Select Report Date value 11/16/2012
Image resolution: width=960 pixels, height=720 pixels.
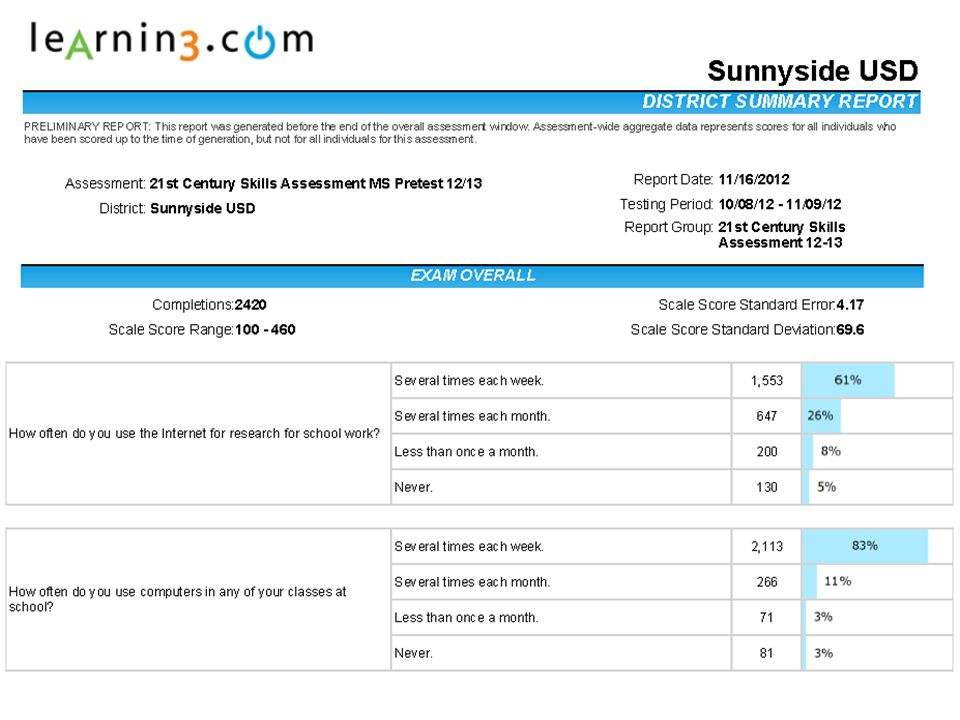click(x=754, y=179)
